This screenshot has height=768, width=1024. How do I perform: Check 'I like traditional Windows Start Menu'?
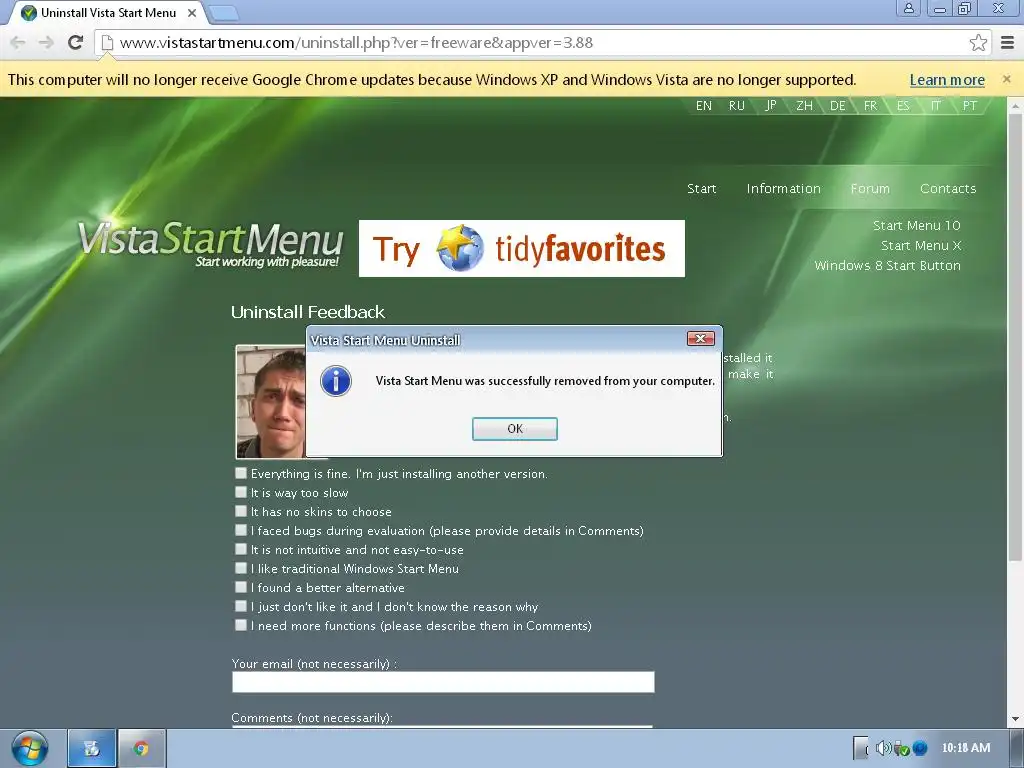click(x=241, y=568)
